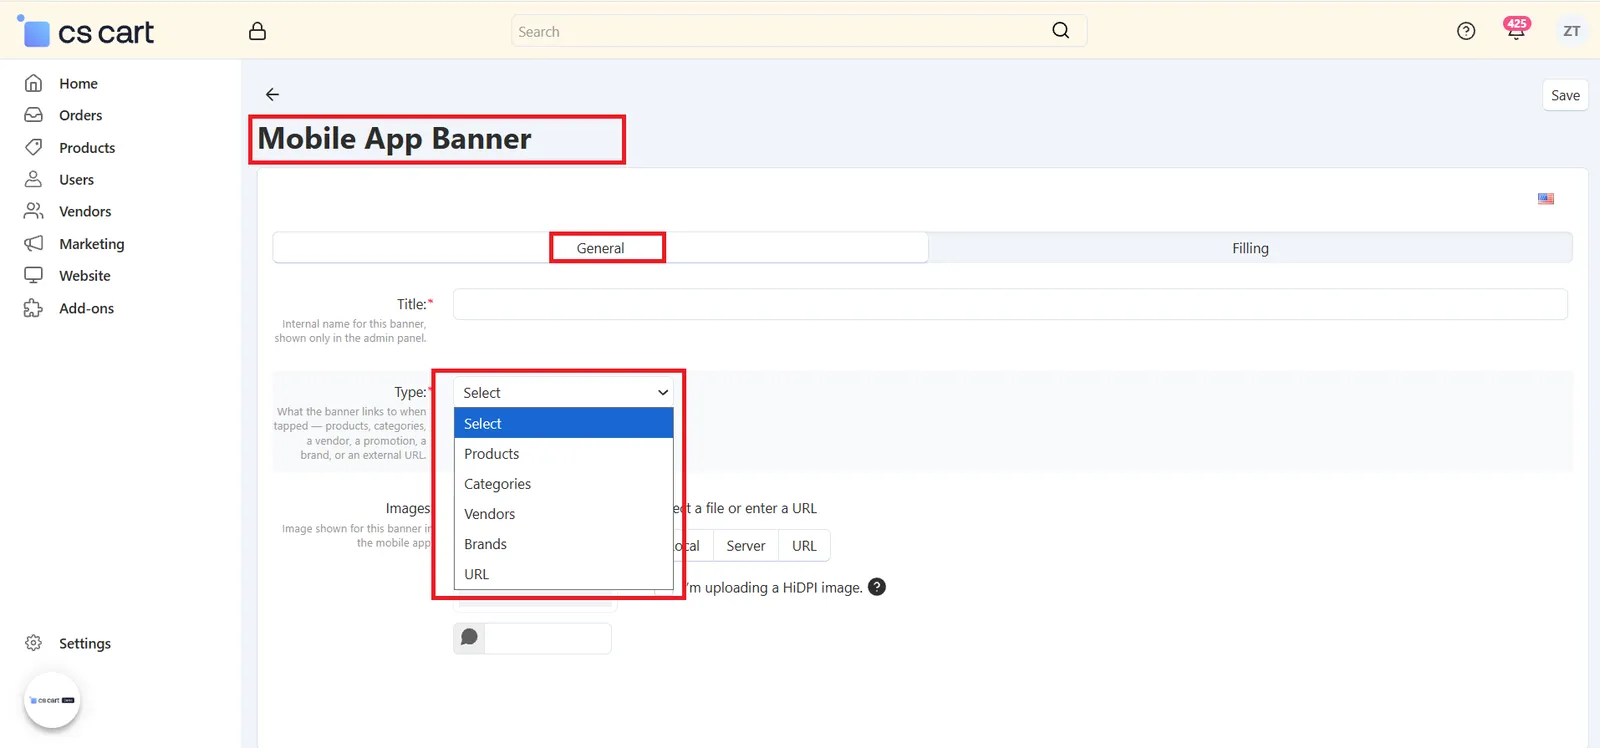Open Users sidebar item

(x=76, y=179)
